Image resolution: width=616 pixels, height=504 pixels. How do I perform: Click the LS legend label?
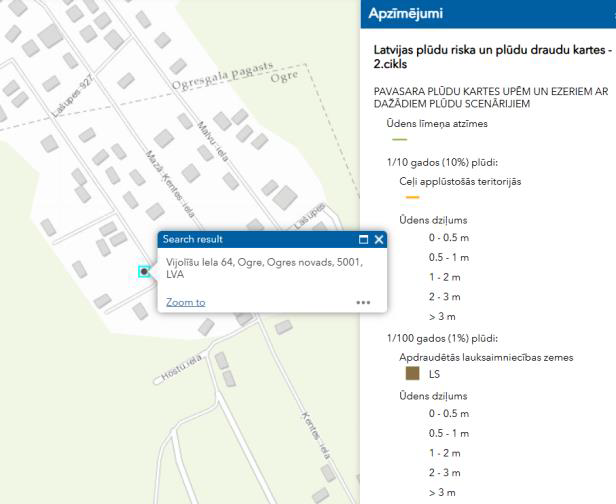click(x=434, y=374)
